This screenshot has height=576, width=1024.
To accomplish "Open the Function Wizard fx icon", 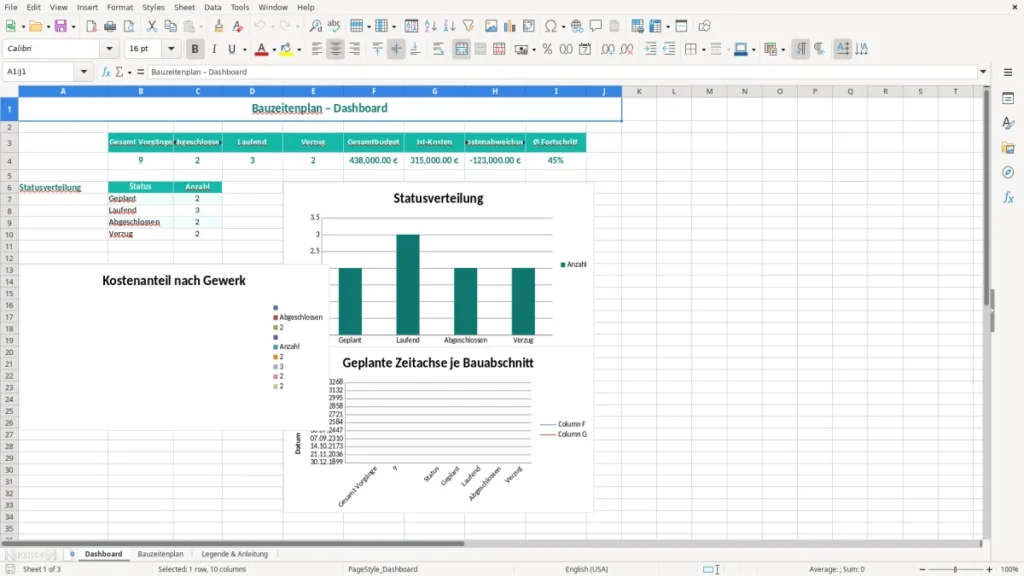I will click(x=106, y=72).
